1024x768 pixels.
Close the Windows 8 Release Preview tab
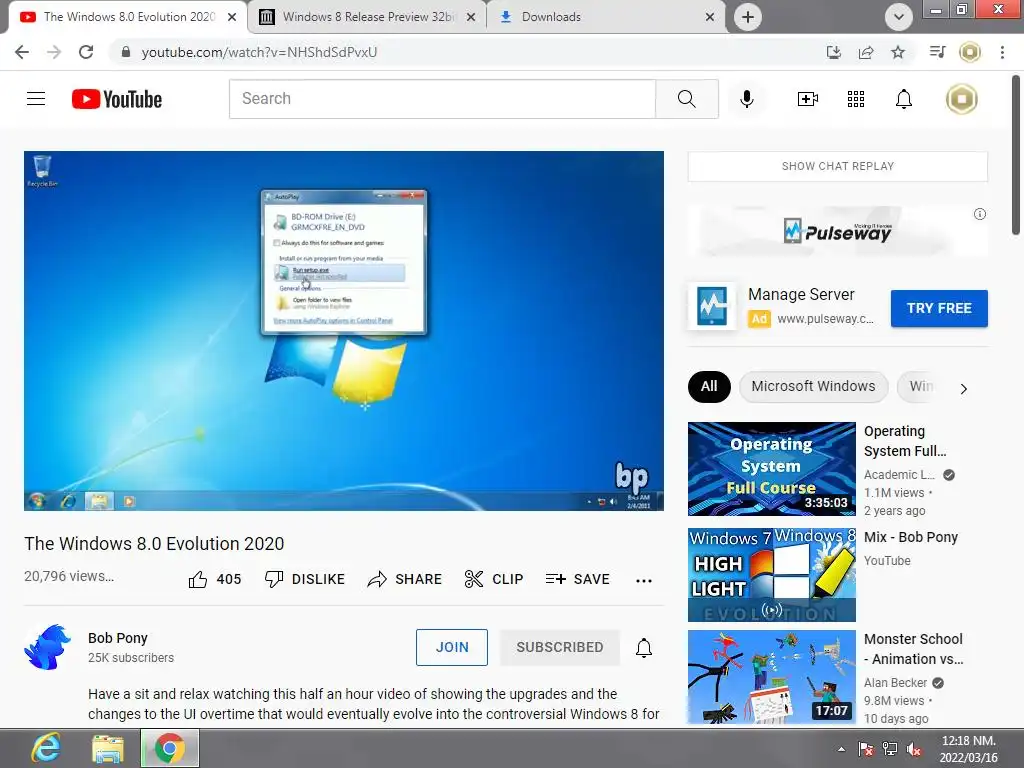click(x=471, y=18)
